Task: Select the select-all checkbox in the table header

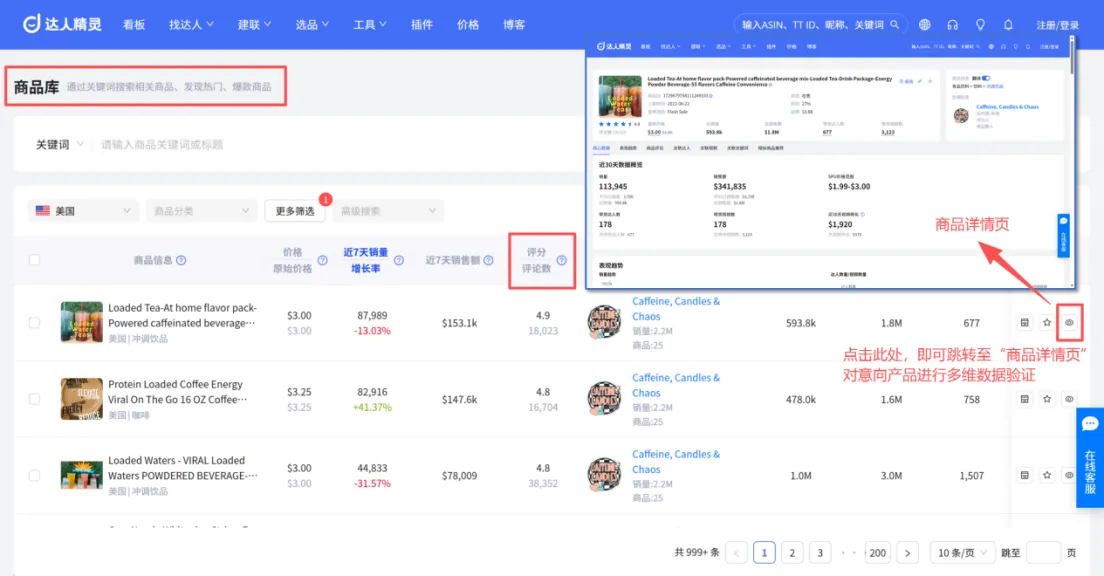Action: (x=34, y=258)
